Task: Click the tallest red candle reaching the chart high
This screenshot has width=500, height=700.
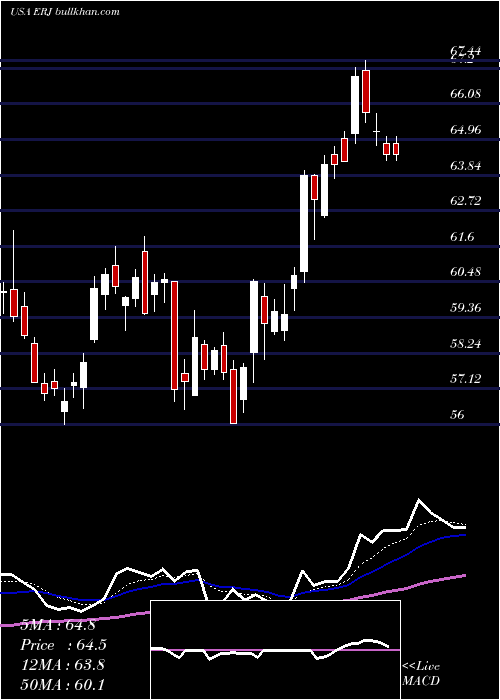Action: tap(366, 92)
